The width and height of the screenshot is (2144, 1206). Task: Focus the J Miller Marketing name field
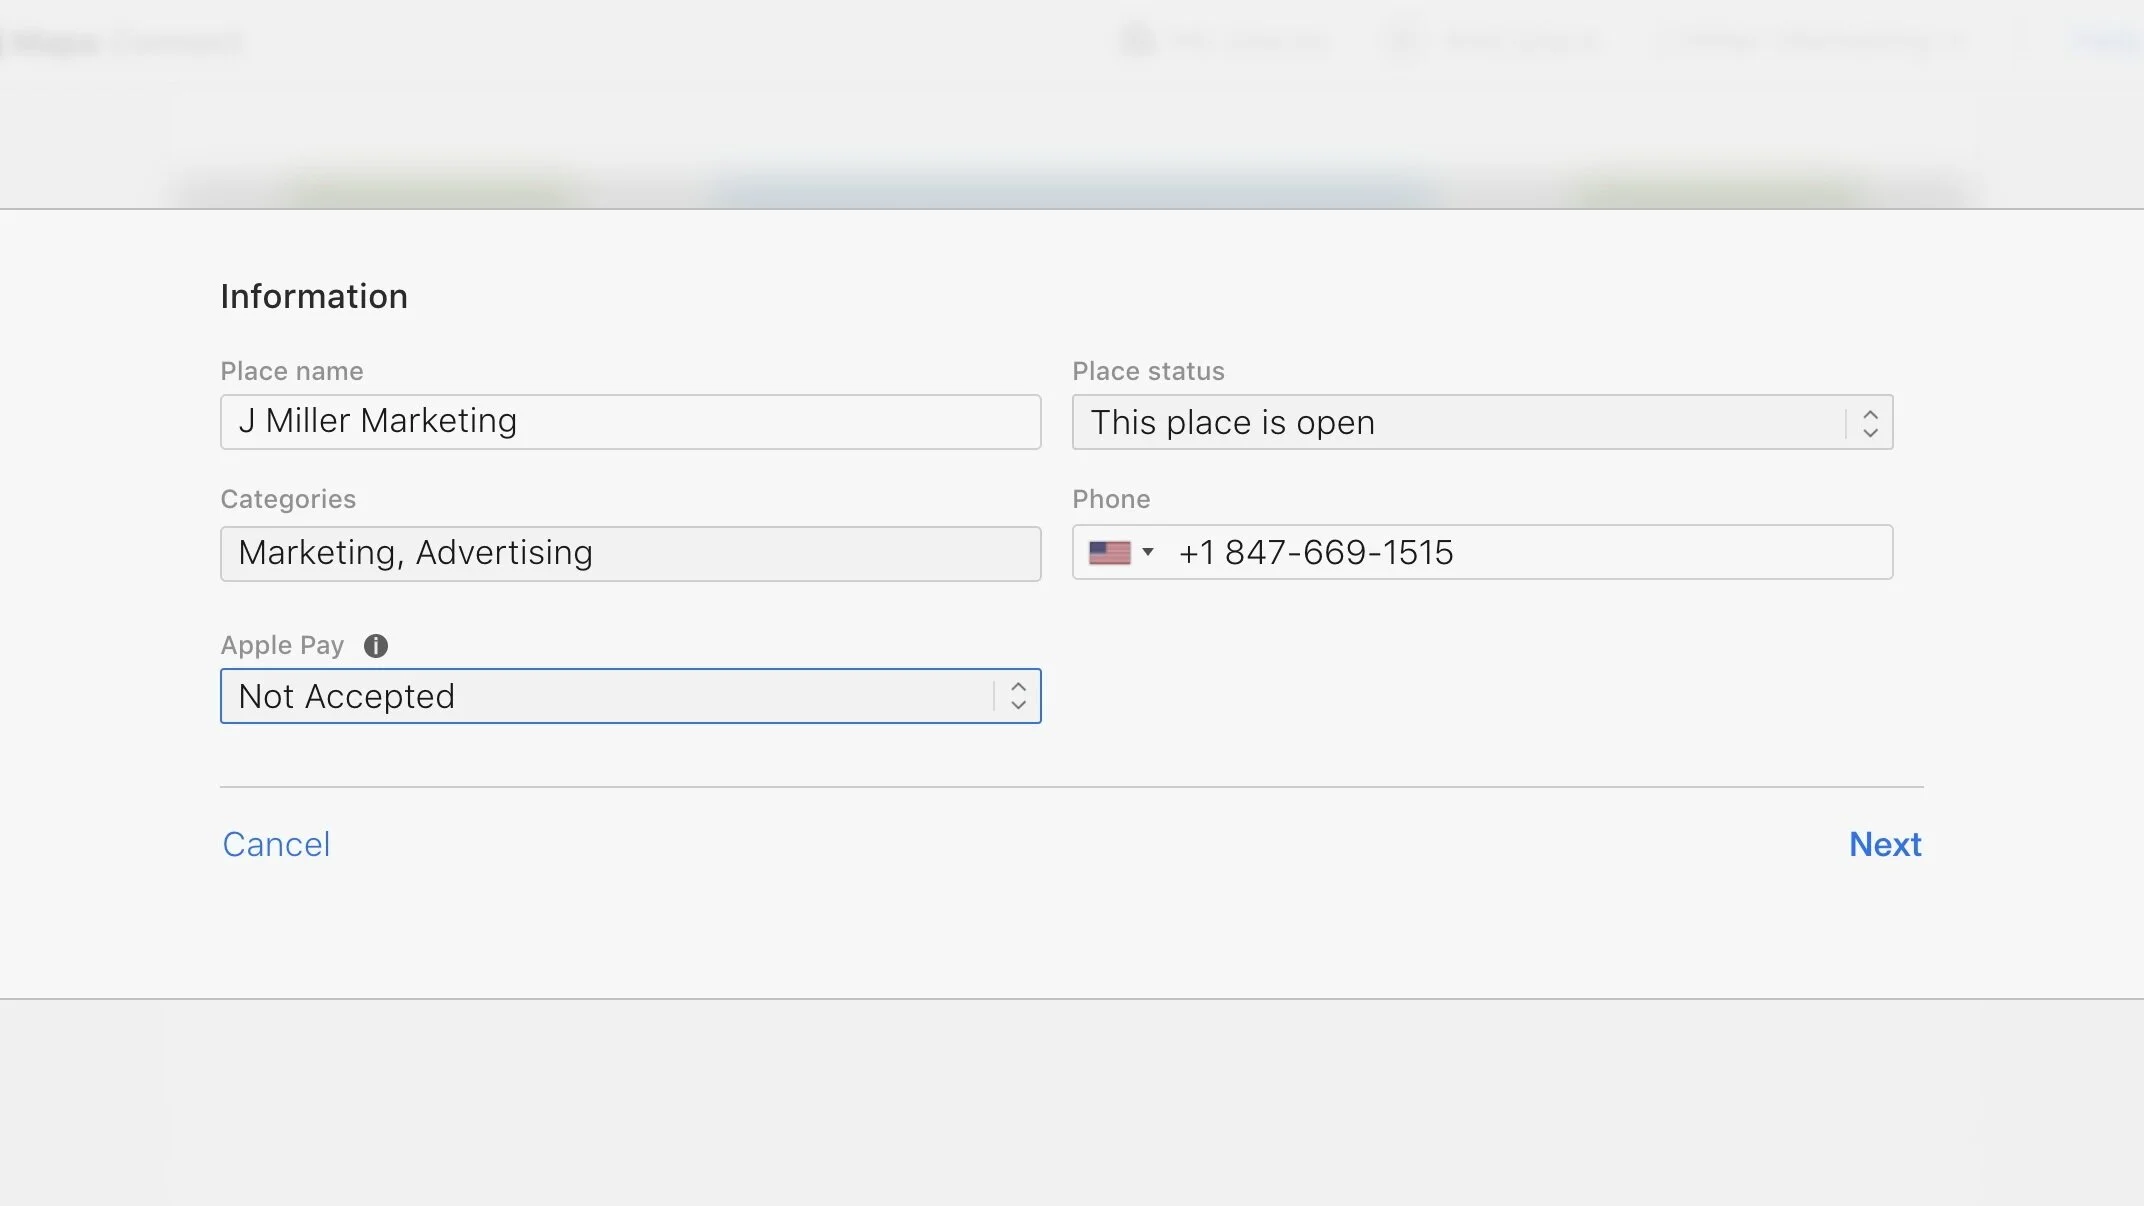click(x=630, y=422)
